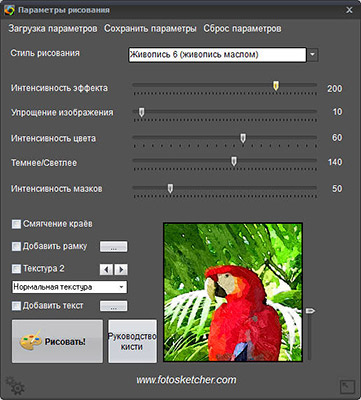The image size is (361, 400).
Task: Open Загрузка параметров menu
Action: point(53,29)
